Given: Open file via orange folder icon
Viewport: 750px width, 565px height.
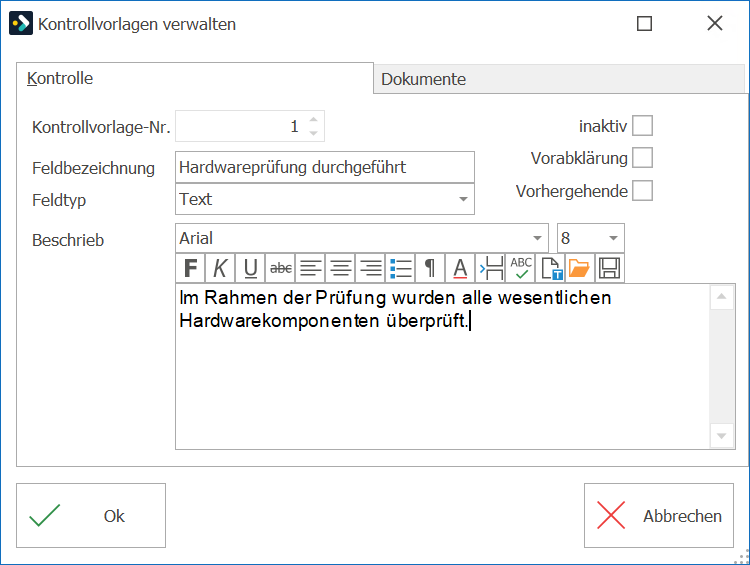Looking at the screenshot, I should click(x=580, y=268).
